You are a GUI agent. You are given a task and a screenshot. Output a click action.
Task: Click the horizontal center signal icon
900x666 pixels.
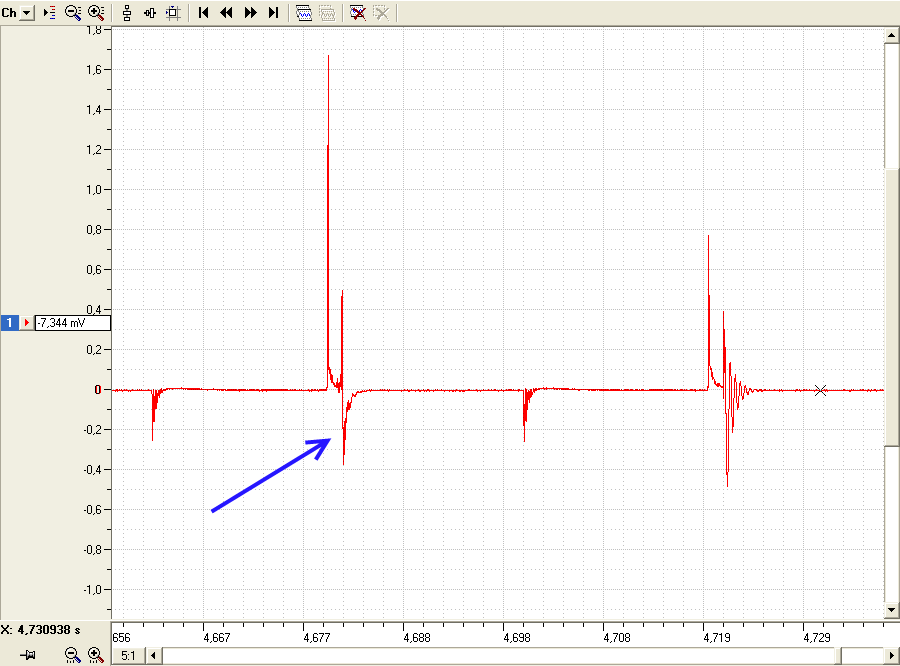[150, 13]
